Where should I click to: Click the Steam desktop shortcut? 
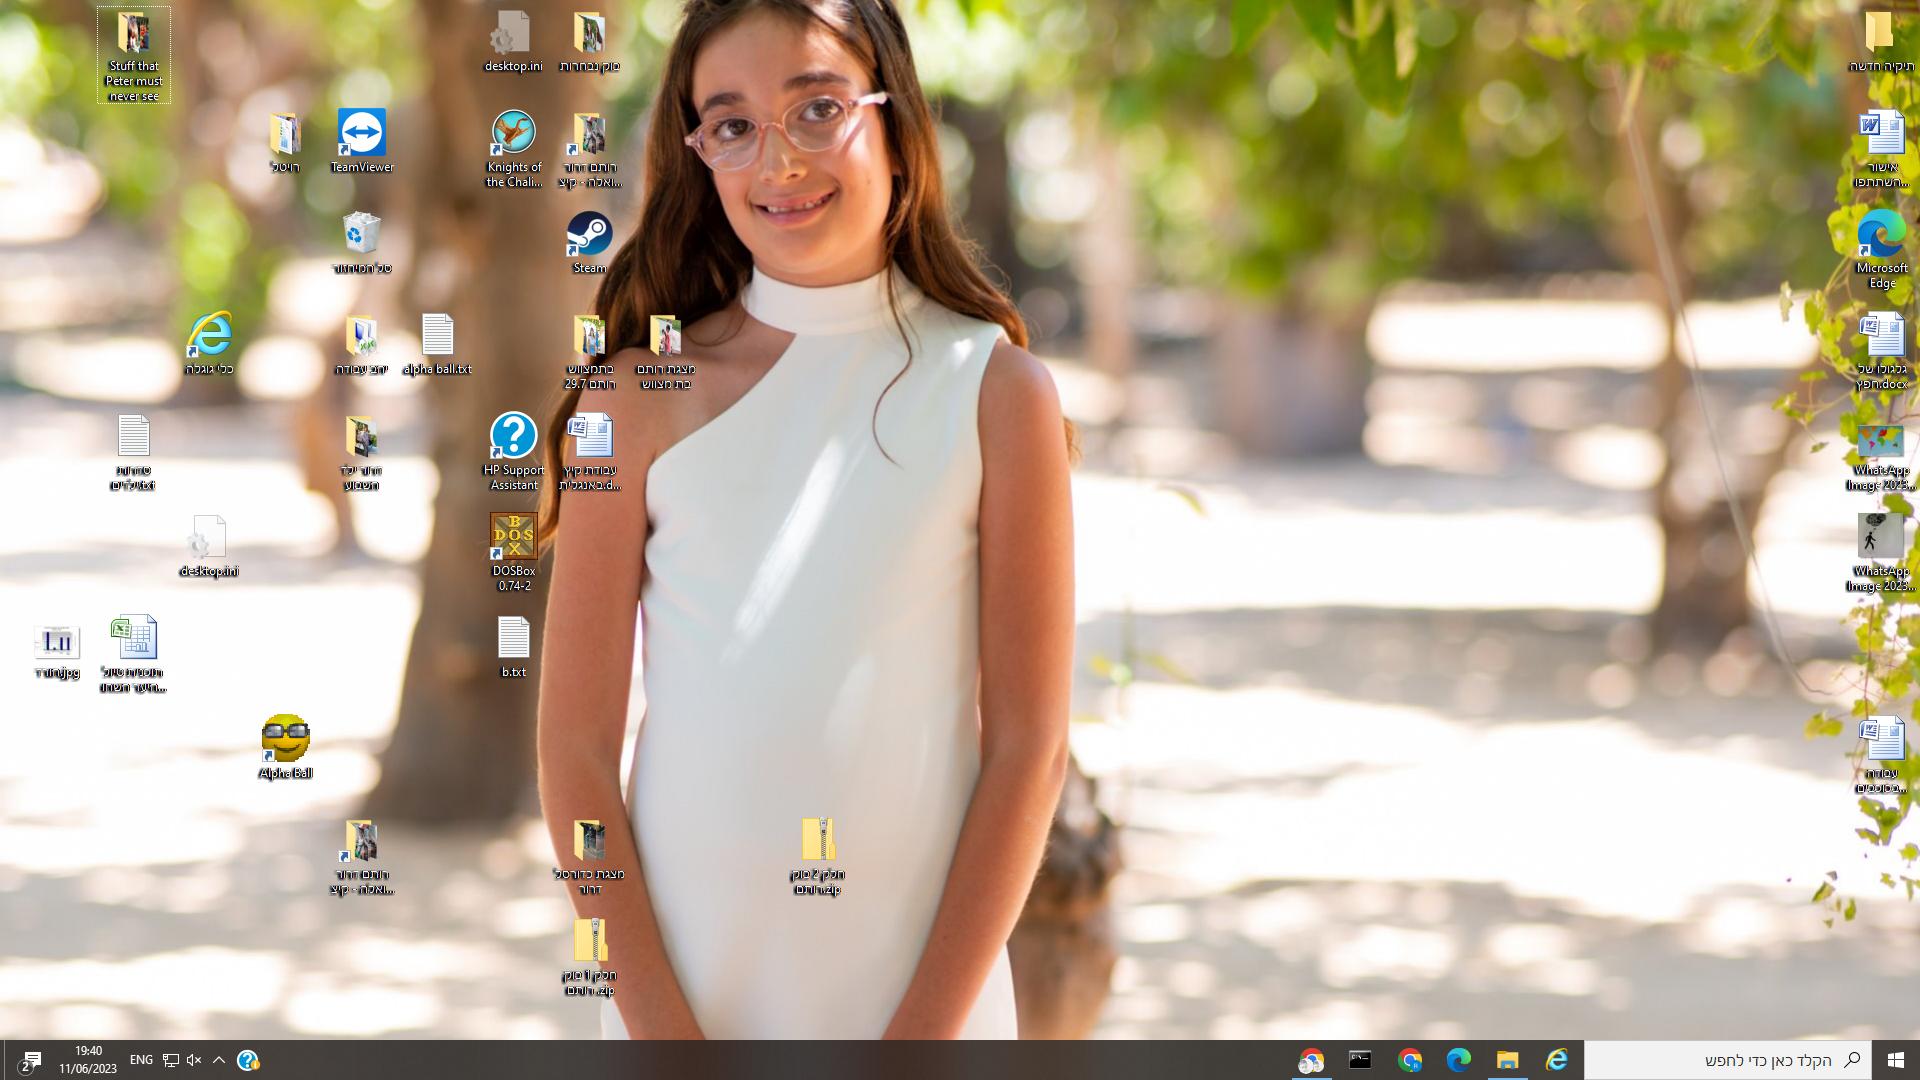point(589,243)
